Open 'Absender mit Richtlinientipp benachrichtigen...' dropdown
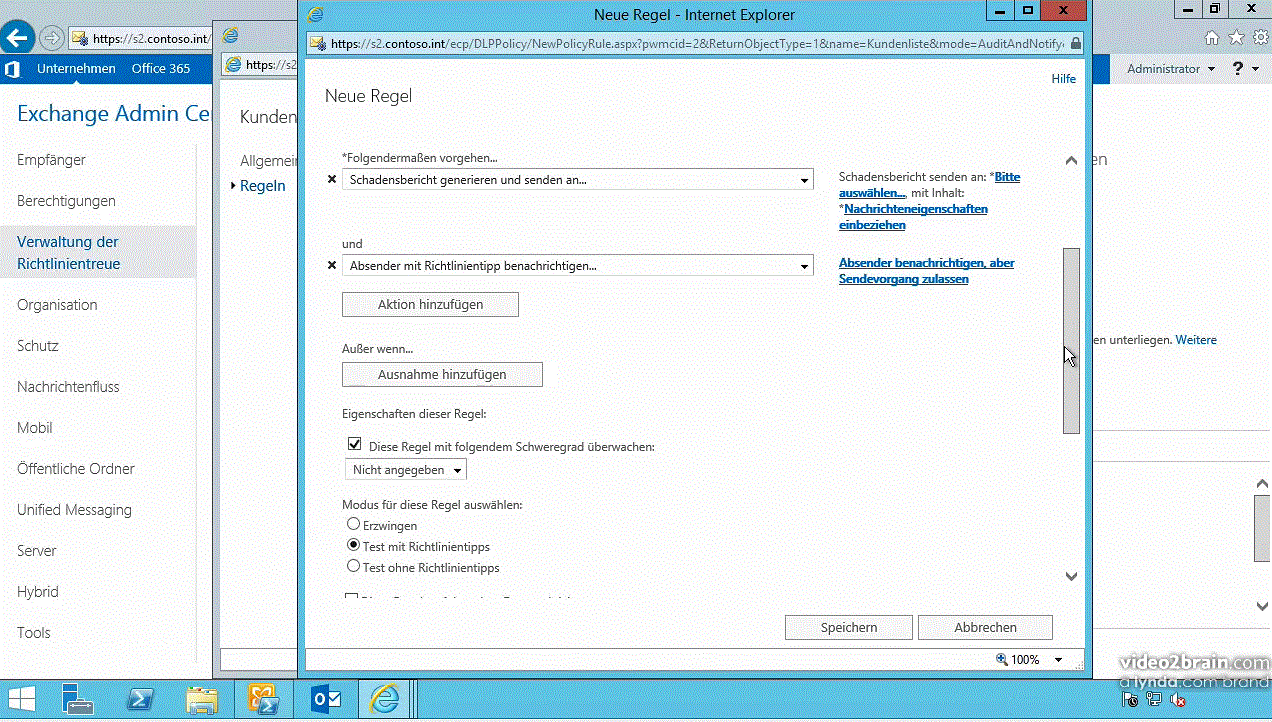The width and height of the screenshot is (1272, 722). (x=578, y=266)
